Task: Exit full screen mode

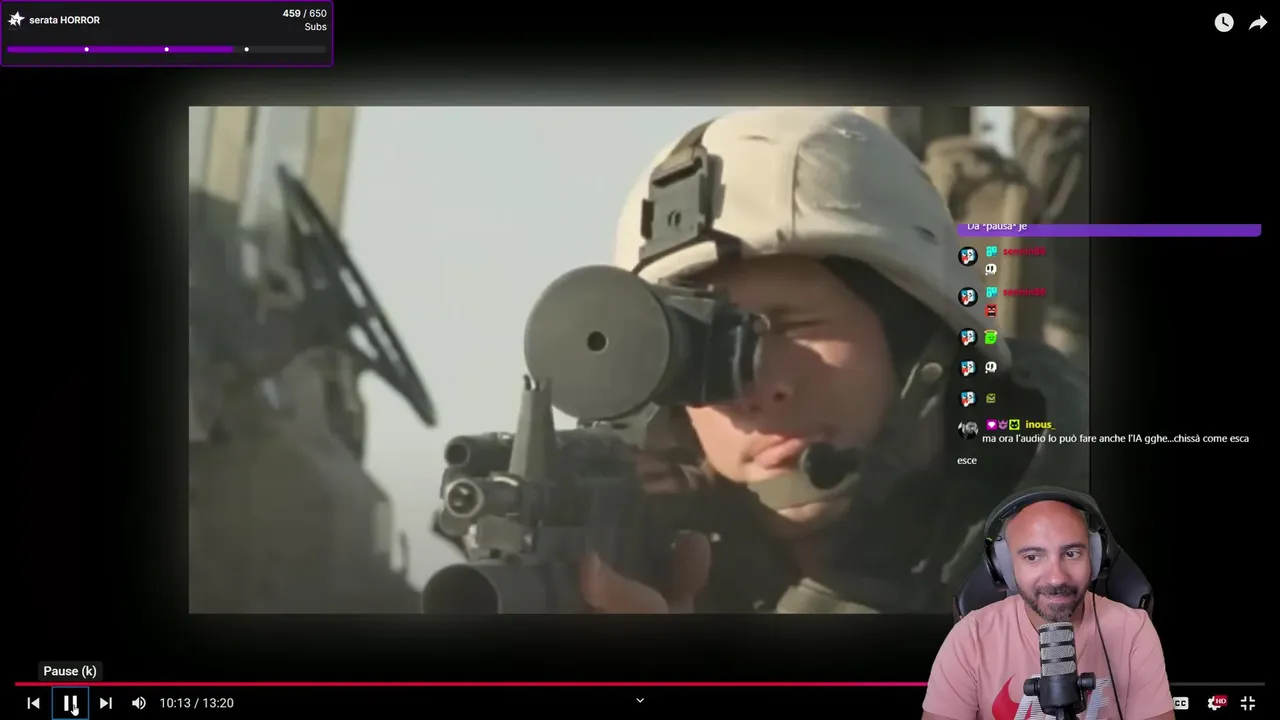Action: [x=1248, y=703]
